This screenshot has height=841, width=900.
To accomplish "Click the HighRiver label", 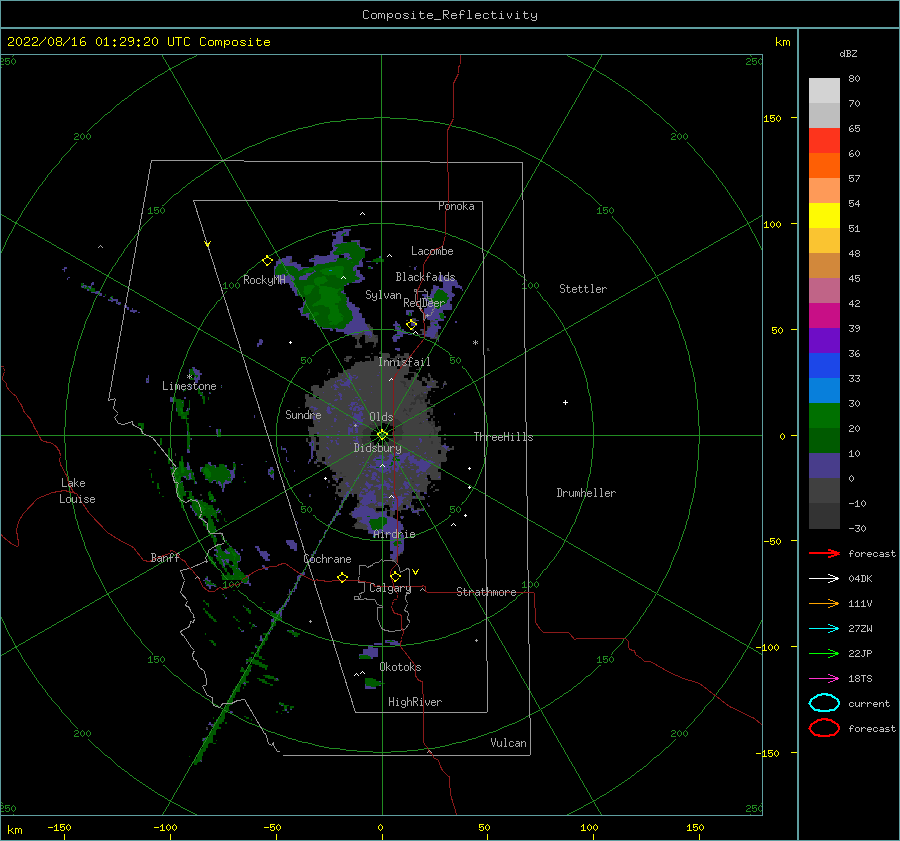I will point(415,702).
